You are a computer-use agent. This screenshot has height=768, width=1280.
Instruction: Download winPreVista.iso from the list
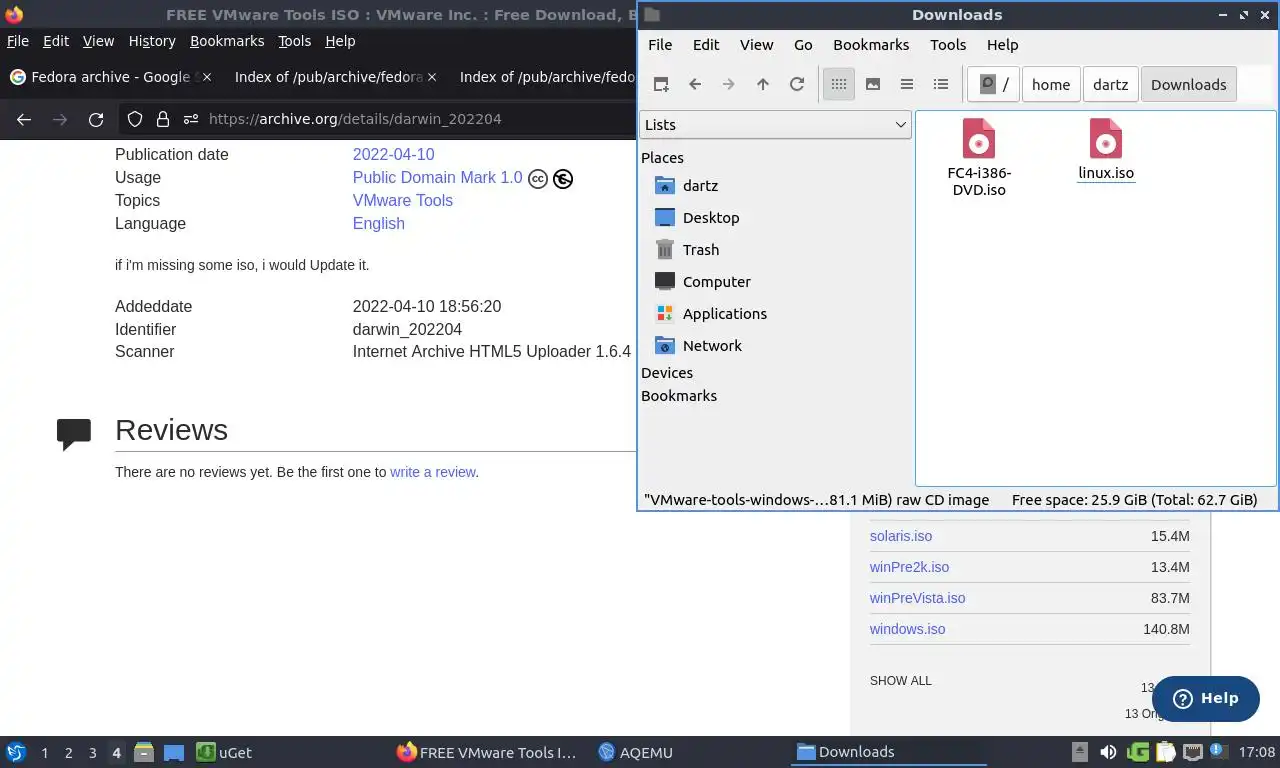click(918, 598)
